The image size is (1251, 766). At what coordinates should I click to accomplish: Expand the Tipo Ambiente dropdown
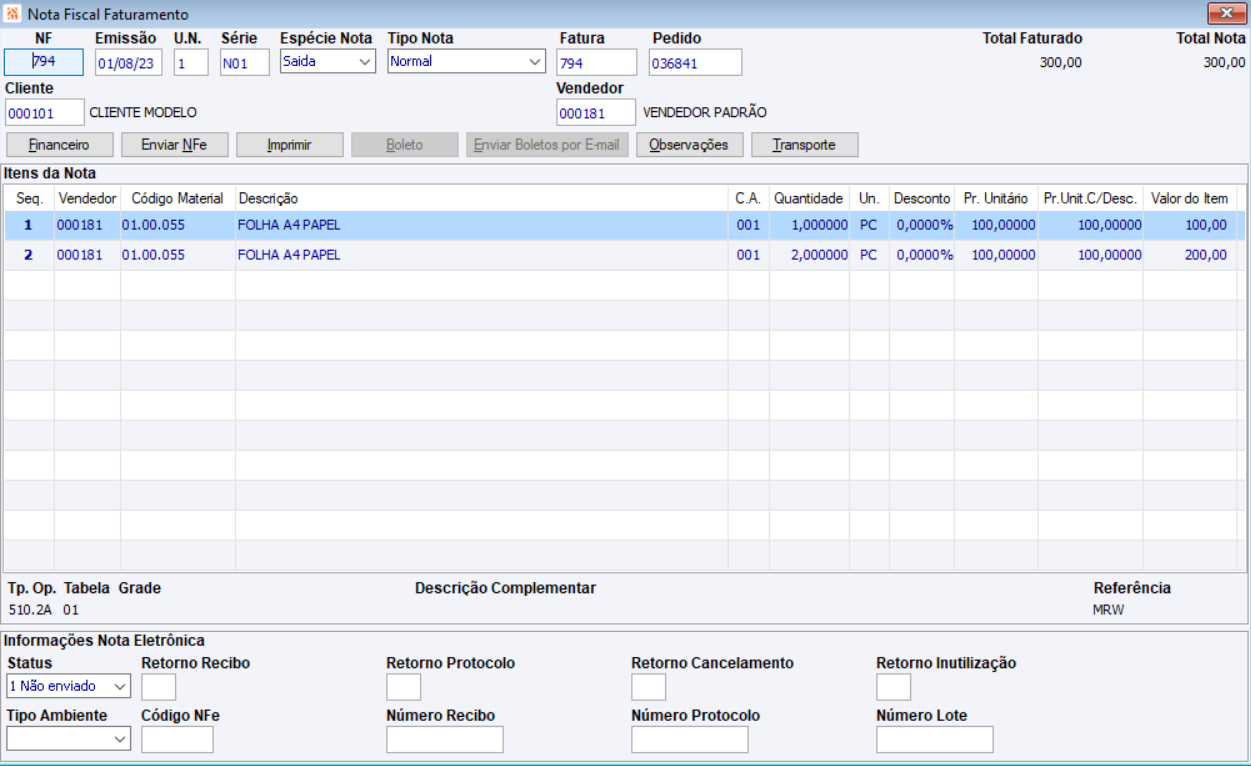(x=68, y=739)
